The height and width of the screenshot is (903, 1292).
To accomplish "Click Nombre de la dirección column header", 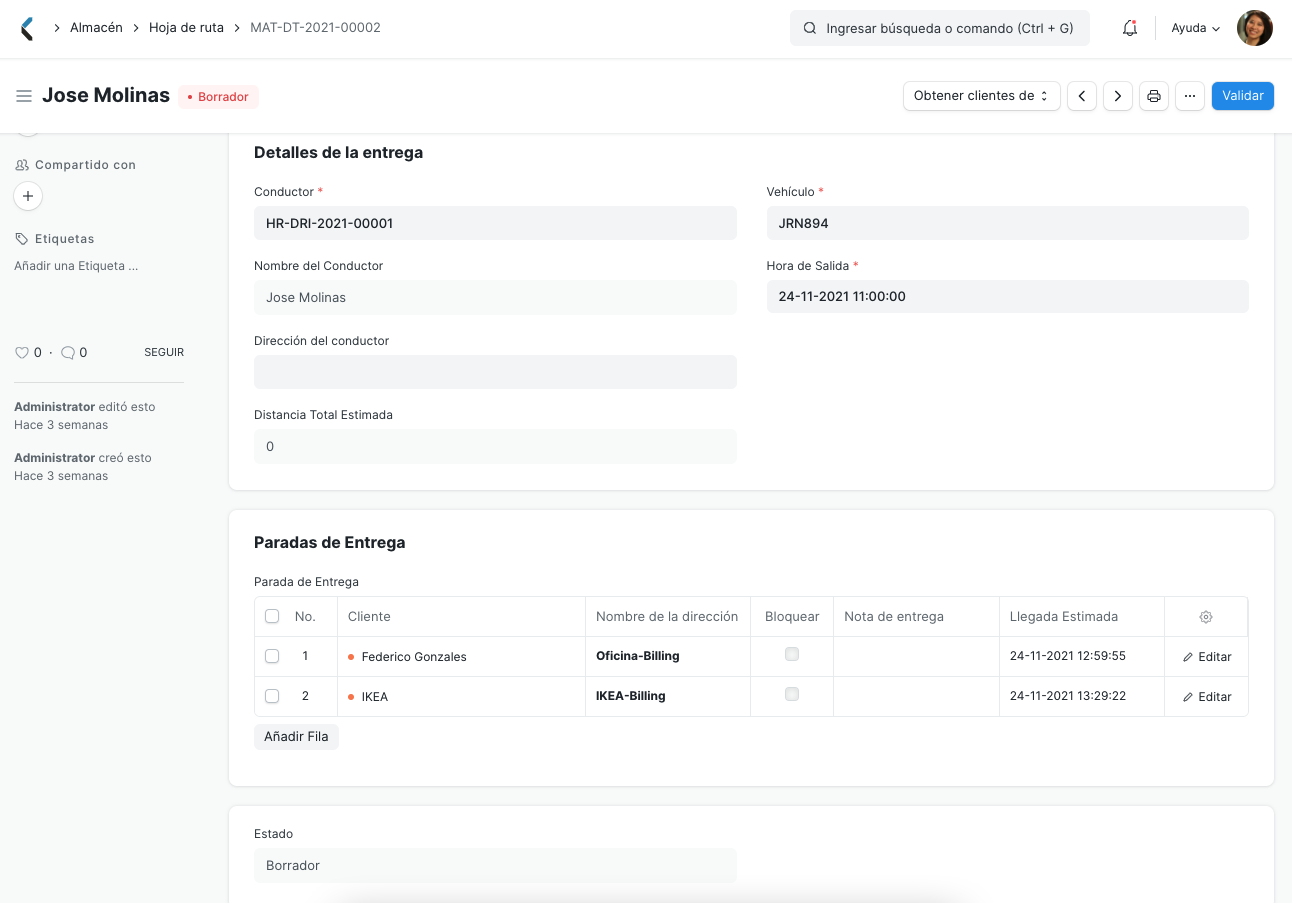I will click(x=667, y=617).
